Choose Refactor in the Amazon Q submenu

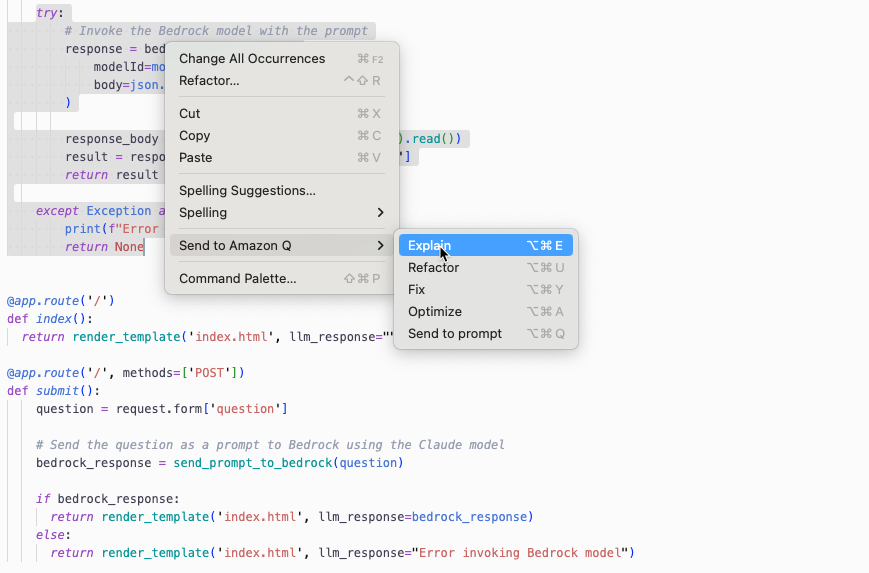[x=434, y=268]
